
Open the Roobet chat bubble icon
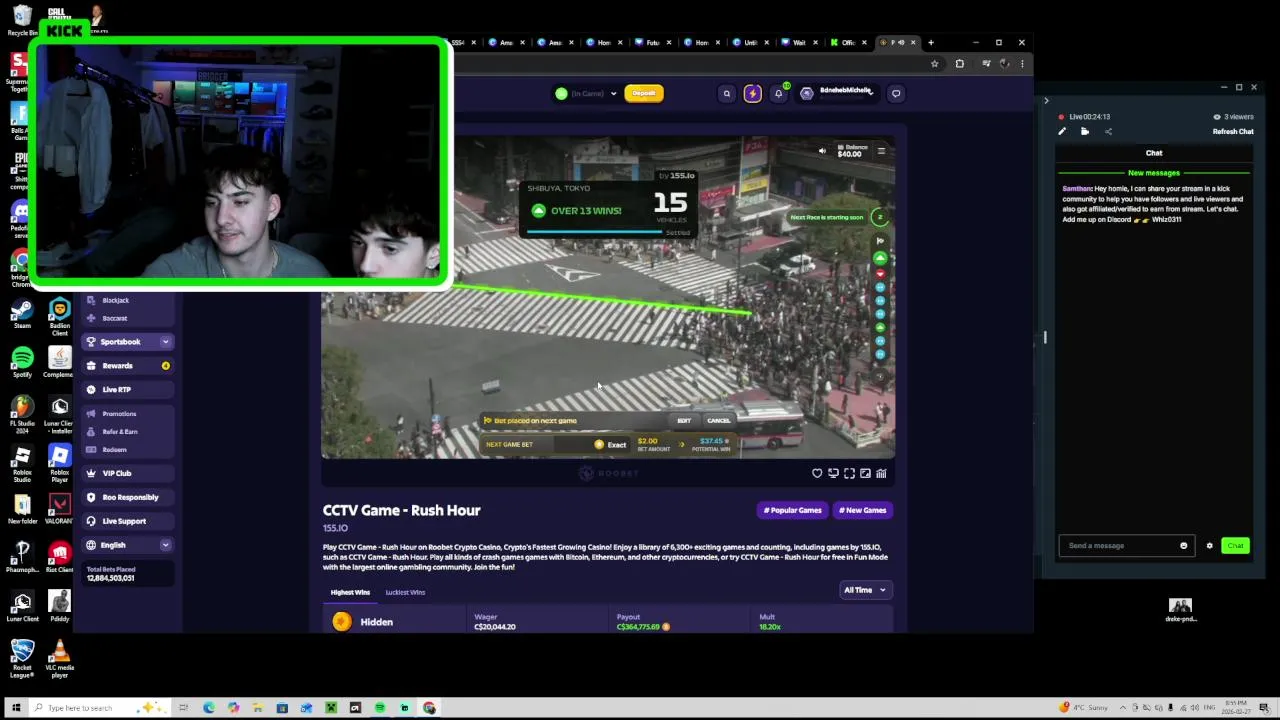tap(896, 94)
